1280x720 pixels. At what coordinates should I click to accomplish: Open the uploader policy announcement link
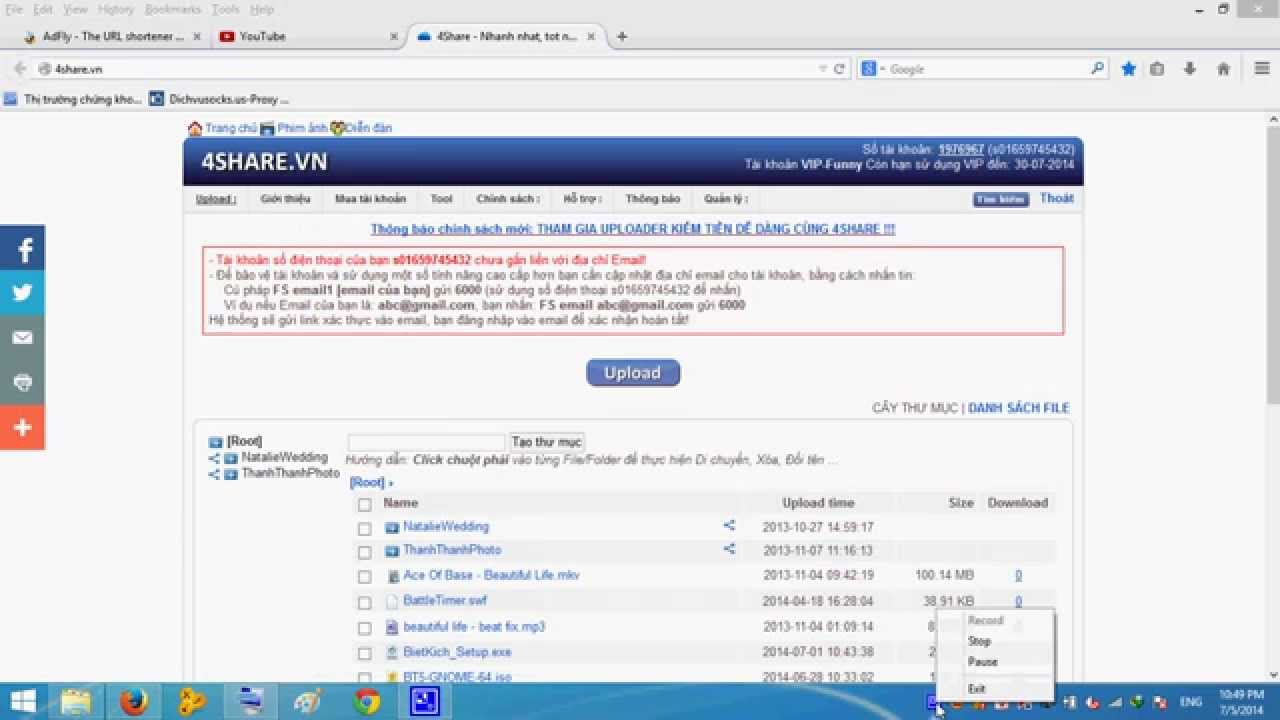point(633,229)
